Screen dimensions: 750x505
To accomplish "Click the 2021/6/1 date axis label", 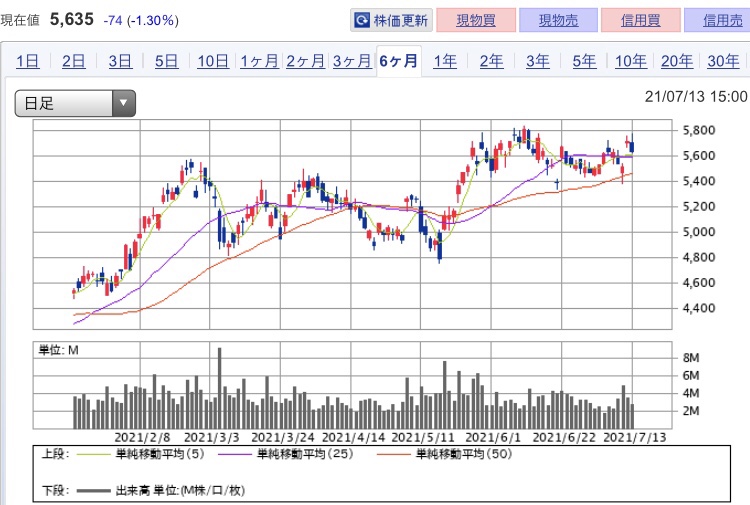I will pos(493,438).
